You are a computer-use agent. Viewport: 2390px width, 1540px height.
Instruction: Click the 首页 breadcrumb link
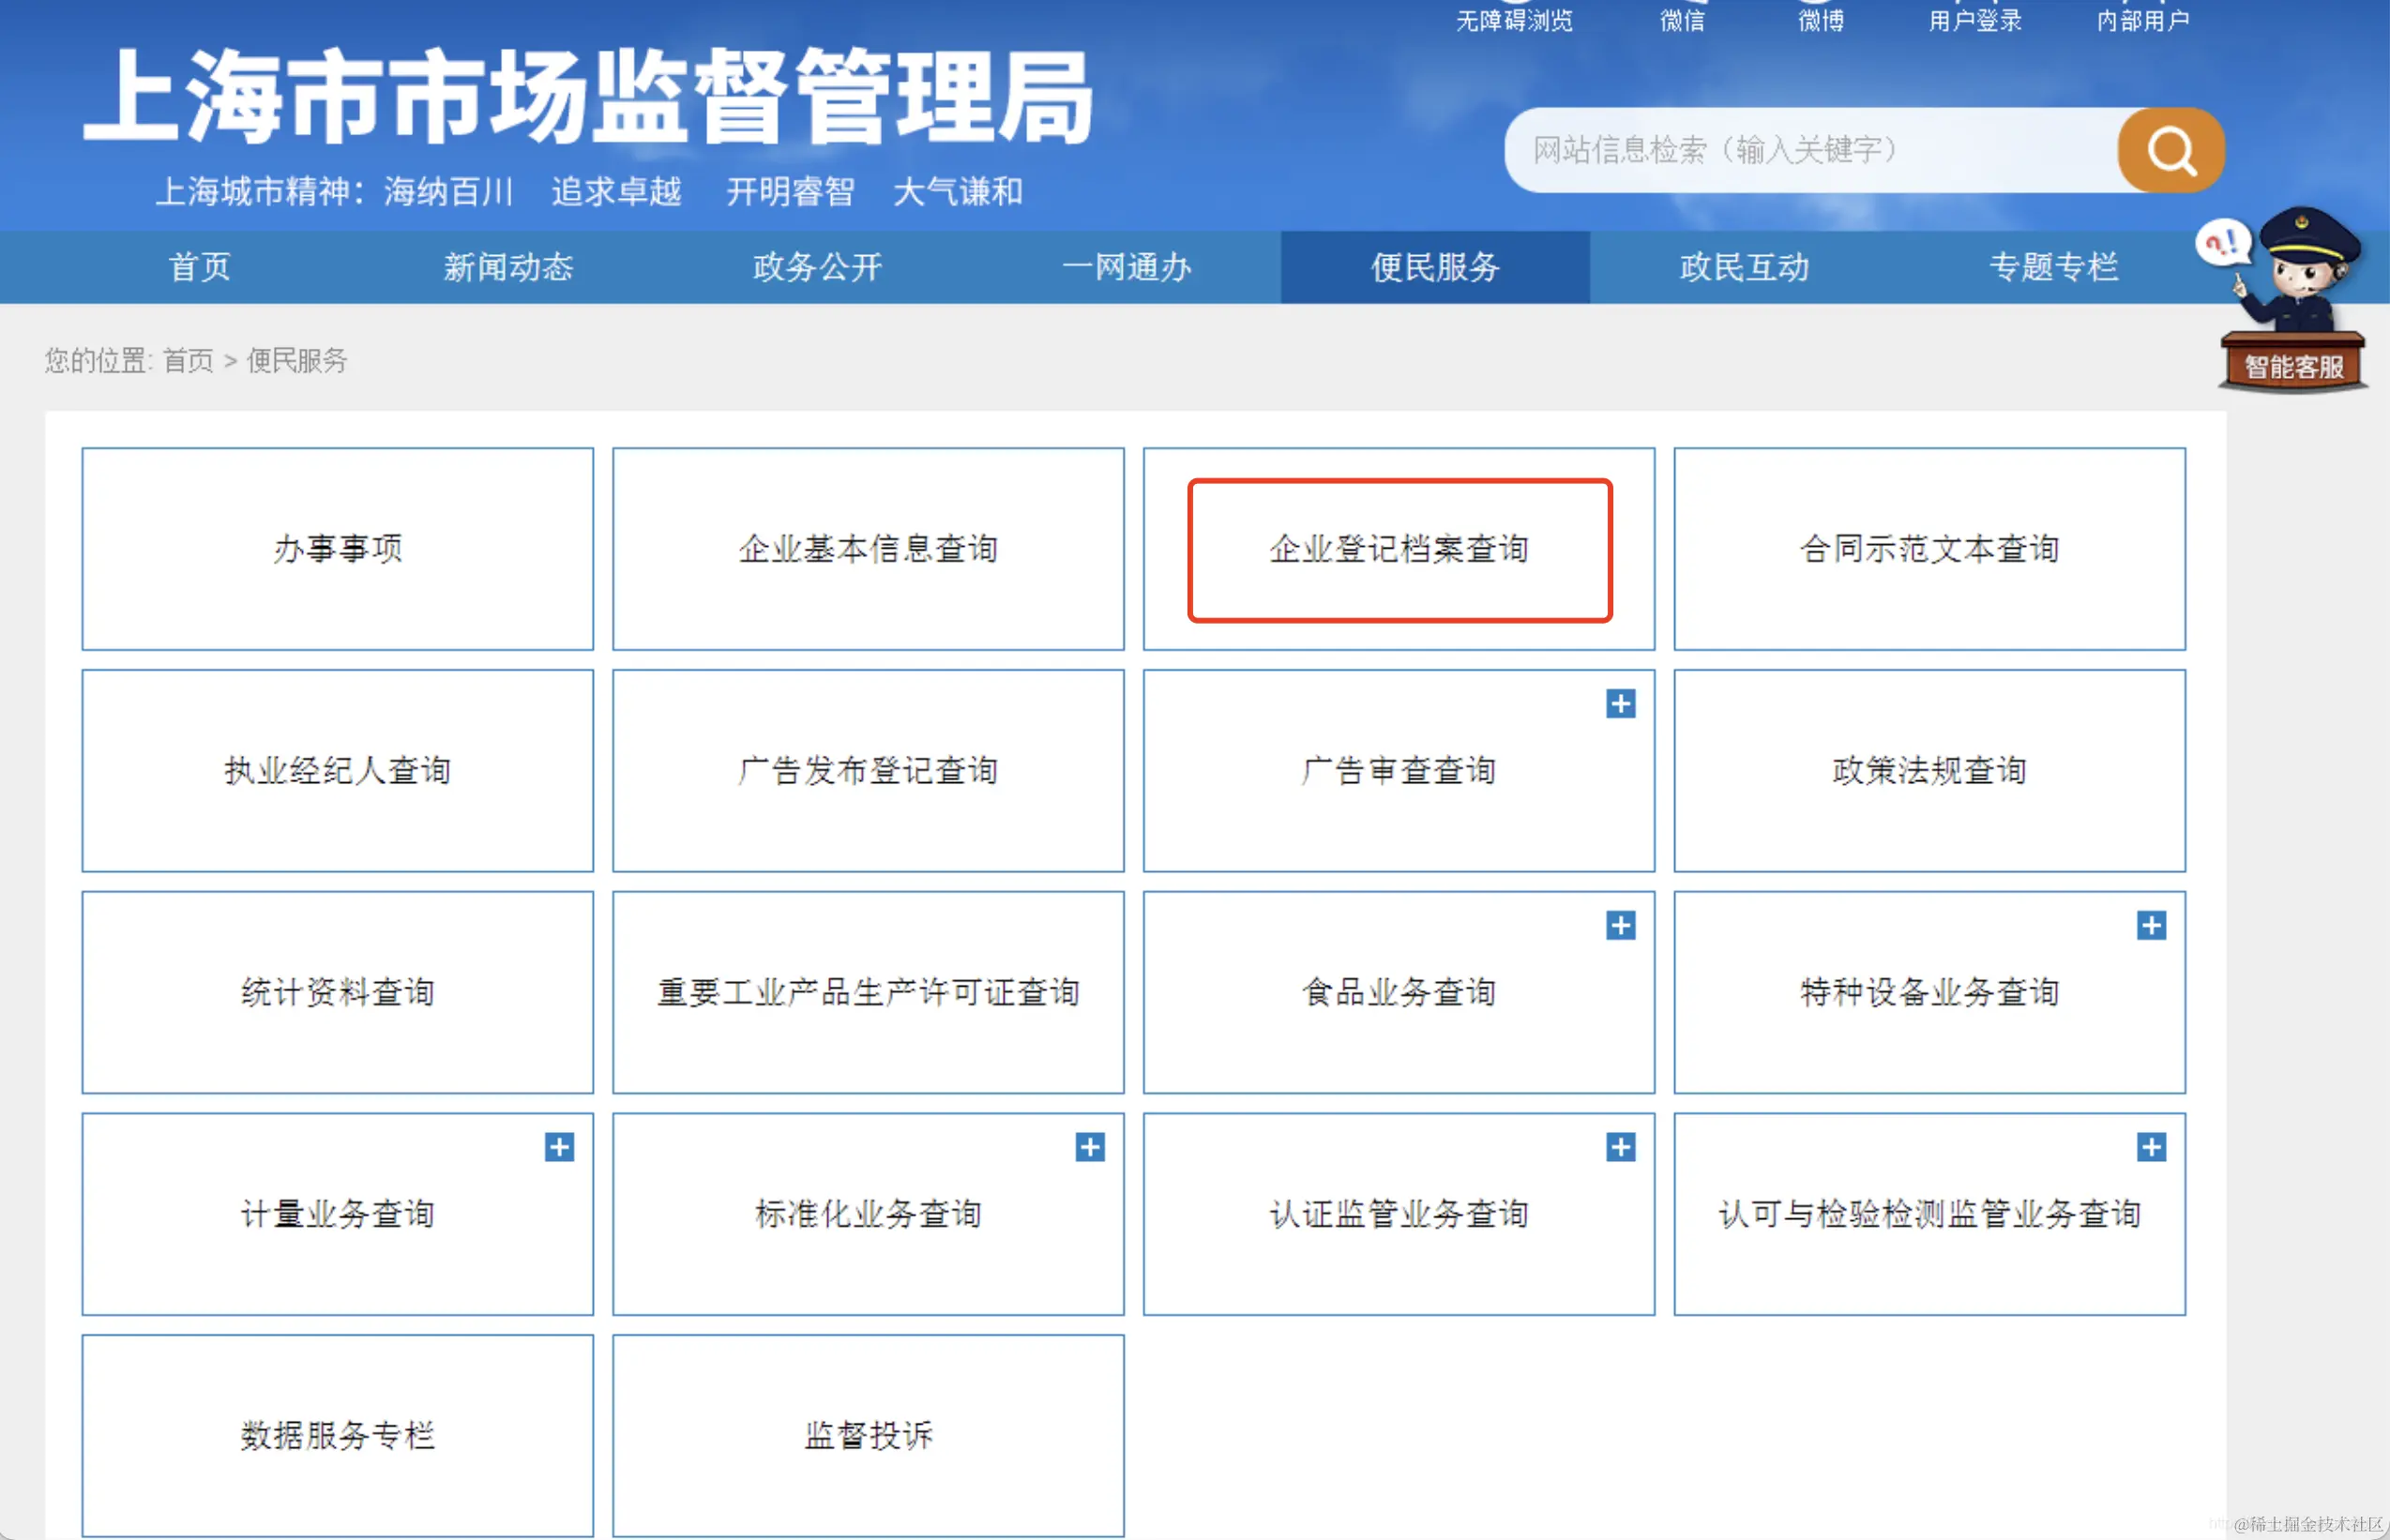[188, 360]
